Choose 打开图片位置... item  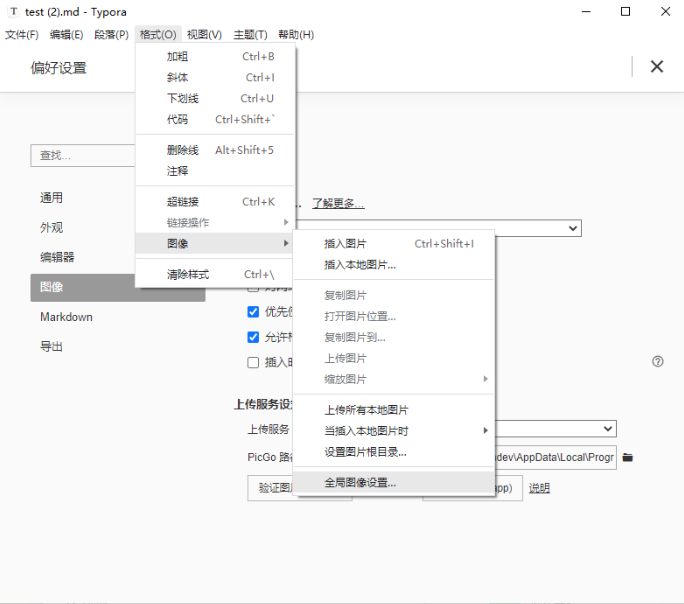click(394, 316)
